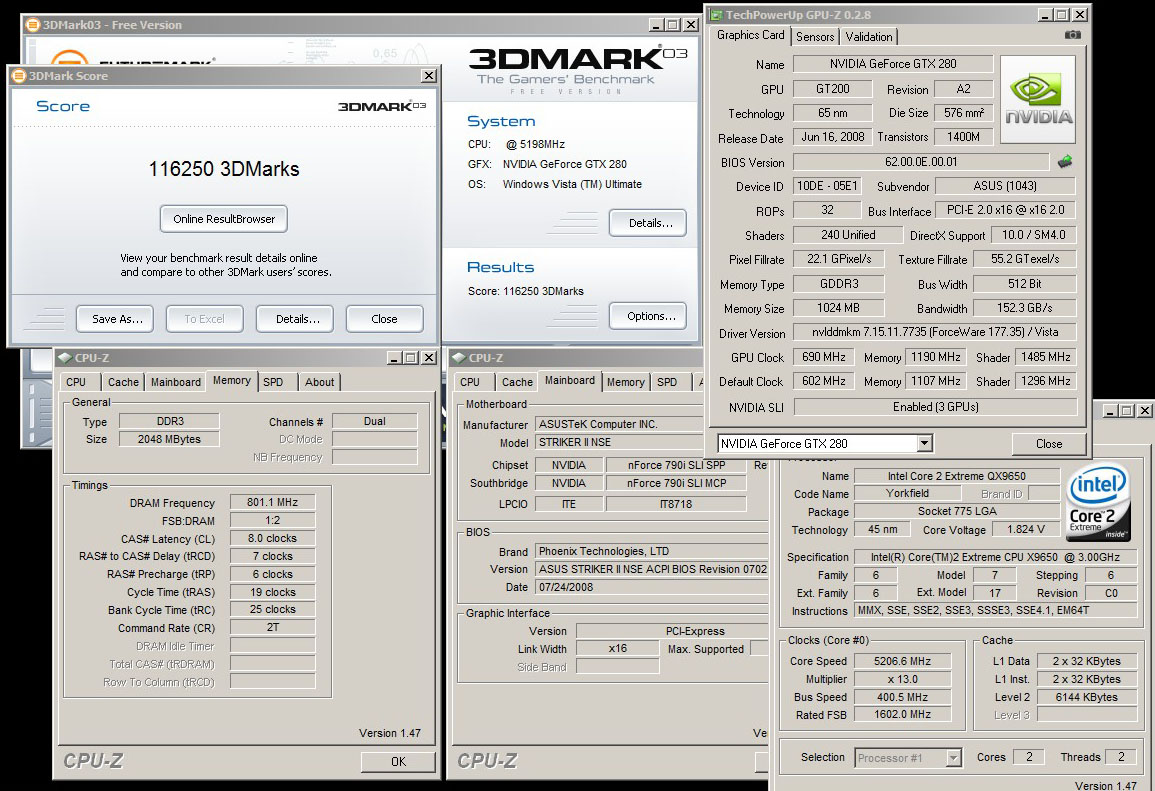Click the Core Speed value 5206.6 MHz
This screenshot has height=791, width=1155.
click(902, 661)
